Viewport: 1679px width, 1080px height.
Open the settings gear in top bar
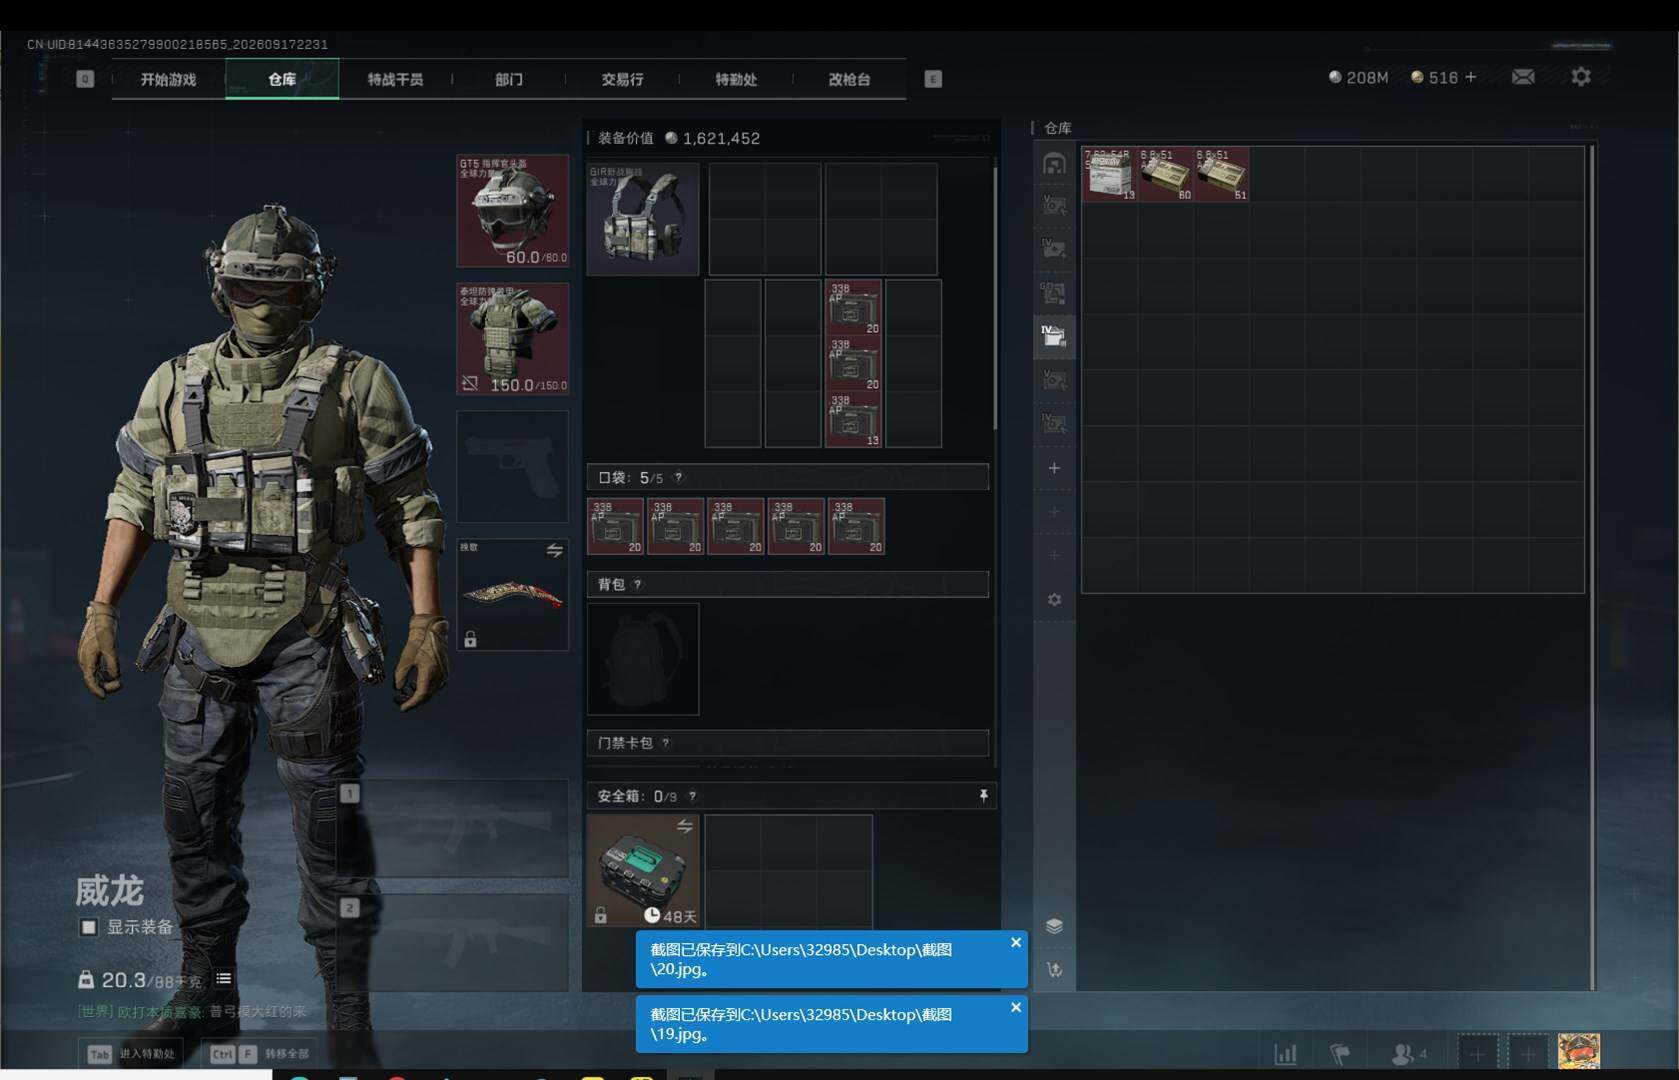point(1581,77)
